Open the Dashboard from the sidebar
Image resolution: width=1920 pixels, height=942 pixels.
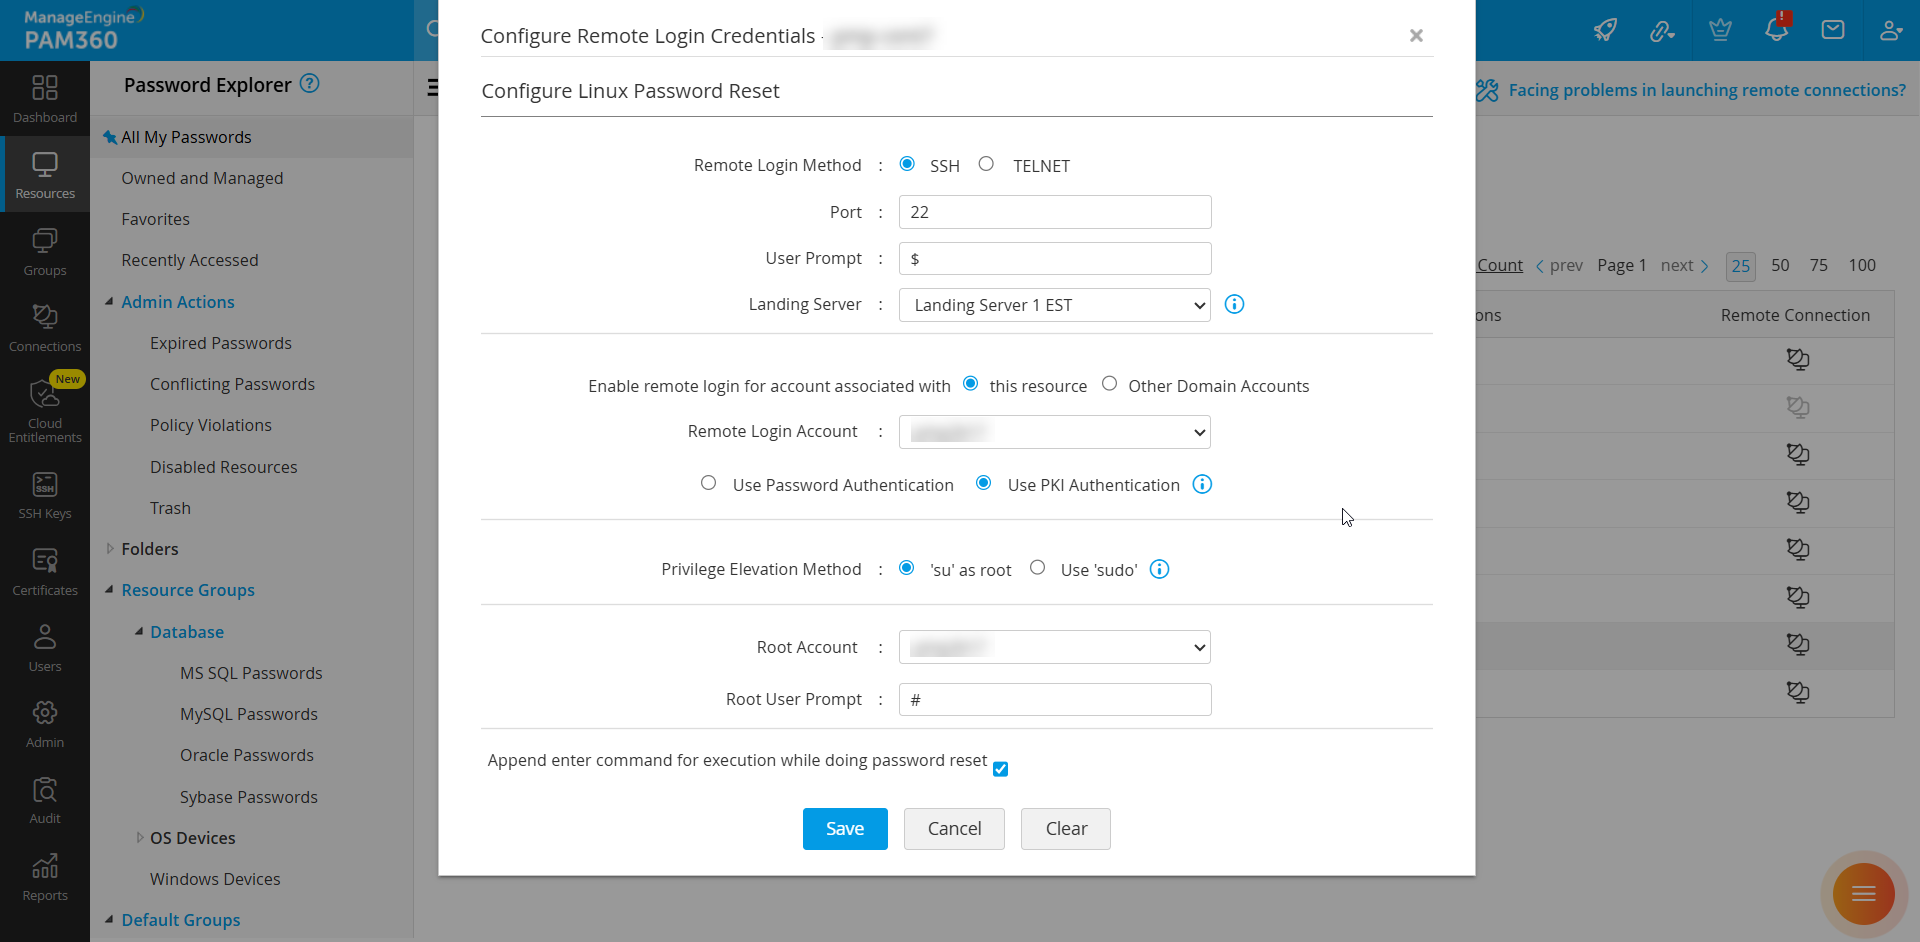[x=44, y=98]
